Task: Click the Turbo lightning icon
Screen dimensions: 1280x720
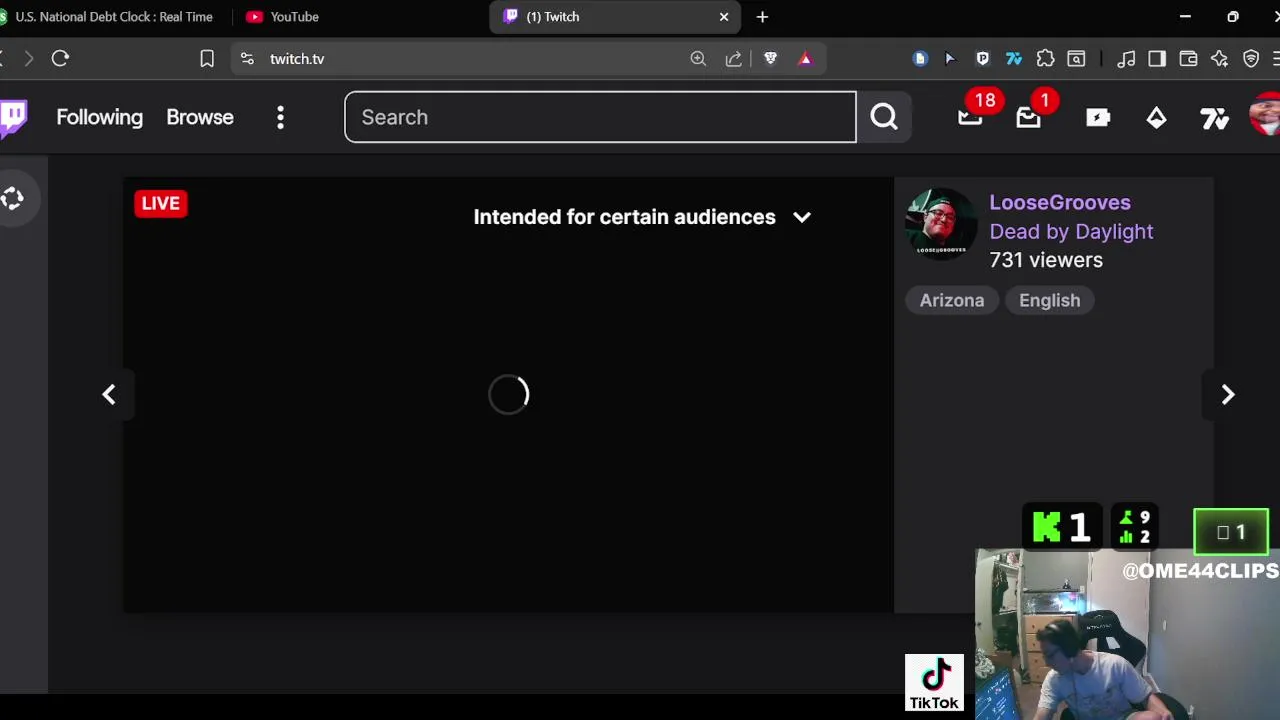Action: tap(1098, 117)
